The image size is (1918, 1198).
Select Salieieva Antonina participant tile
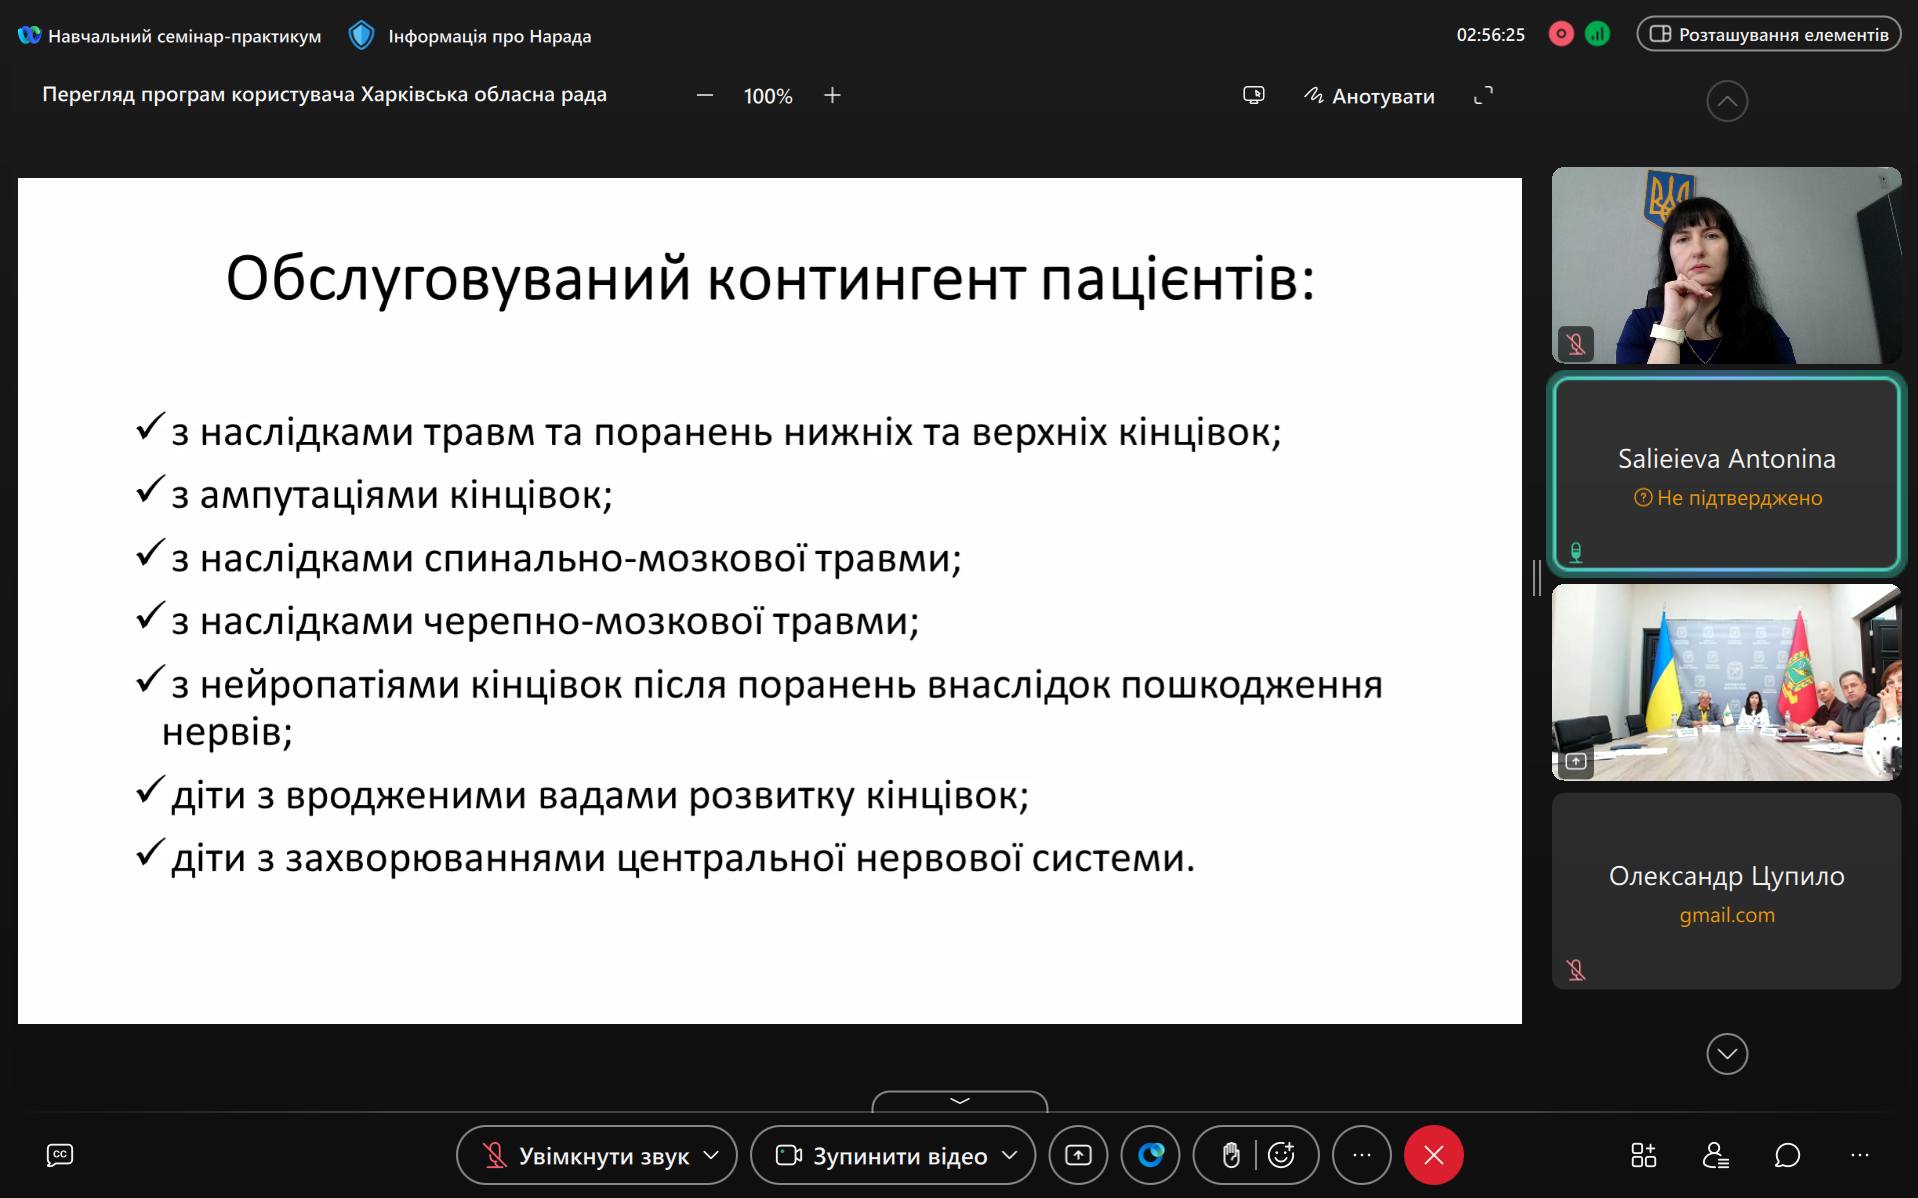pos(1726,472)
